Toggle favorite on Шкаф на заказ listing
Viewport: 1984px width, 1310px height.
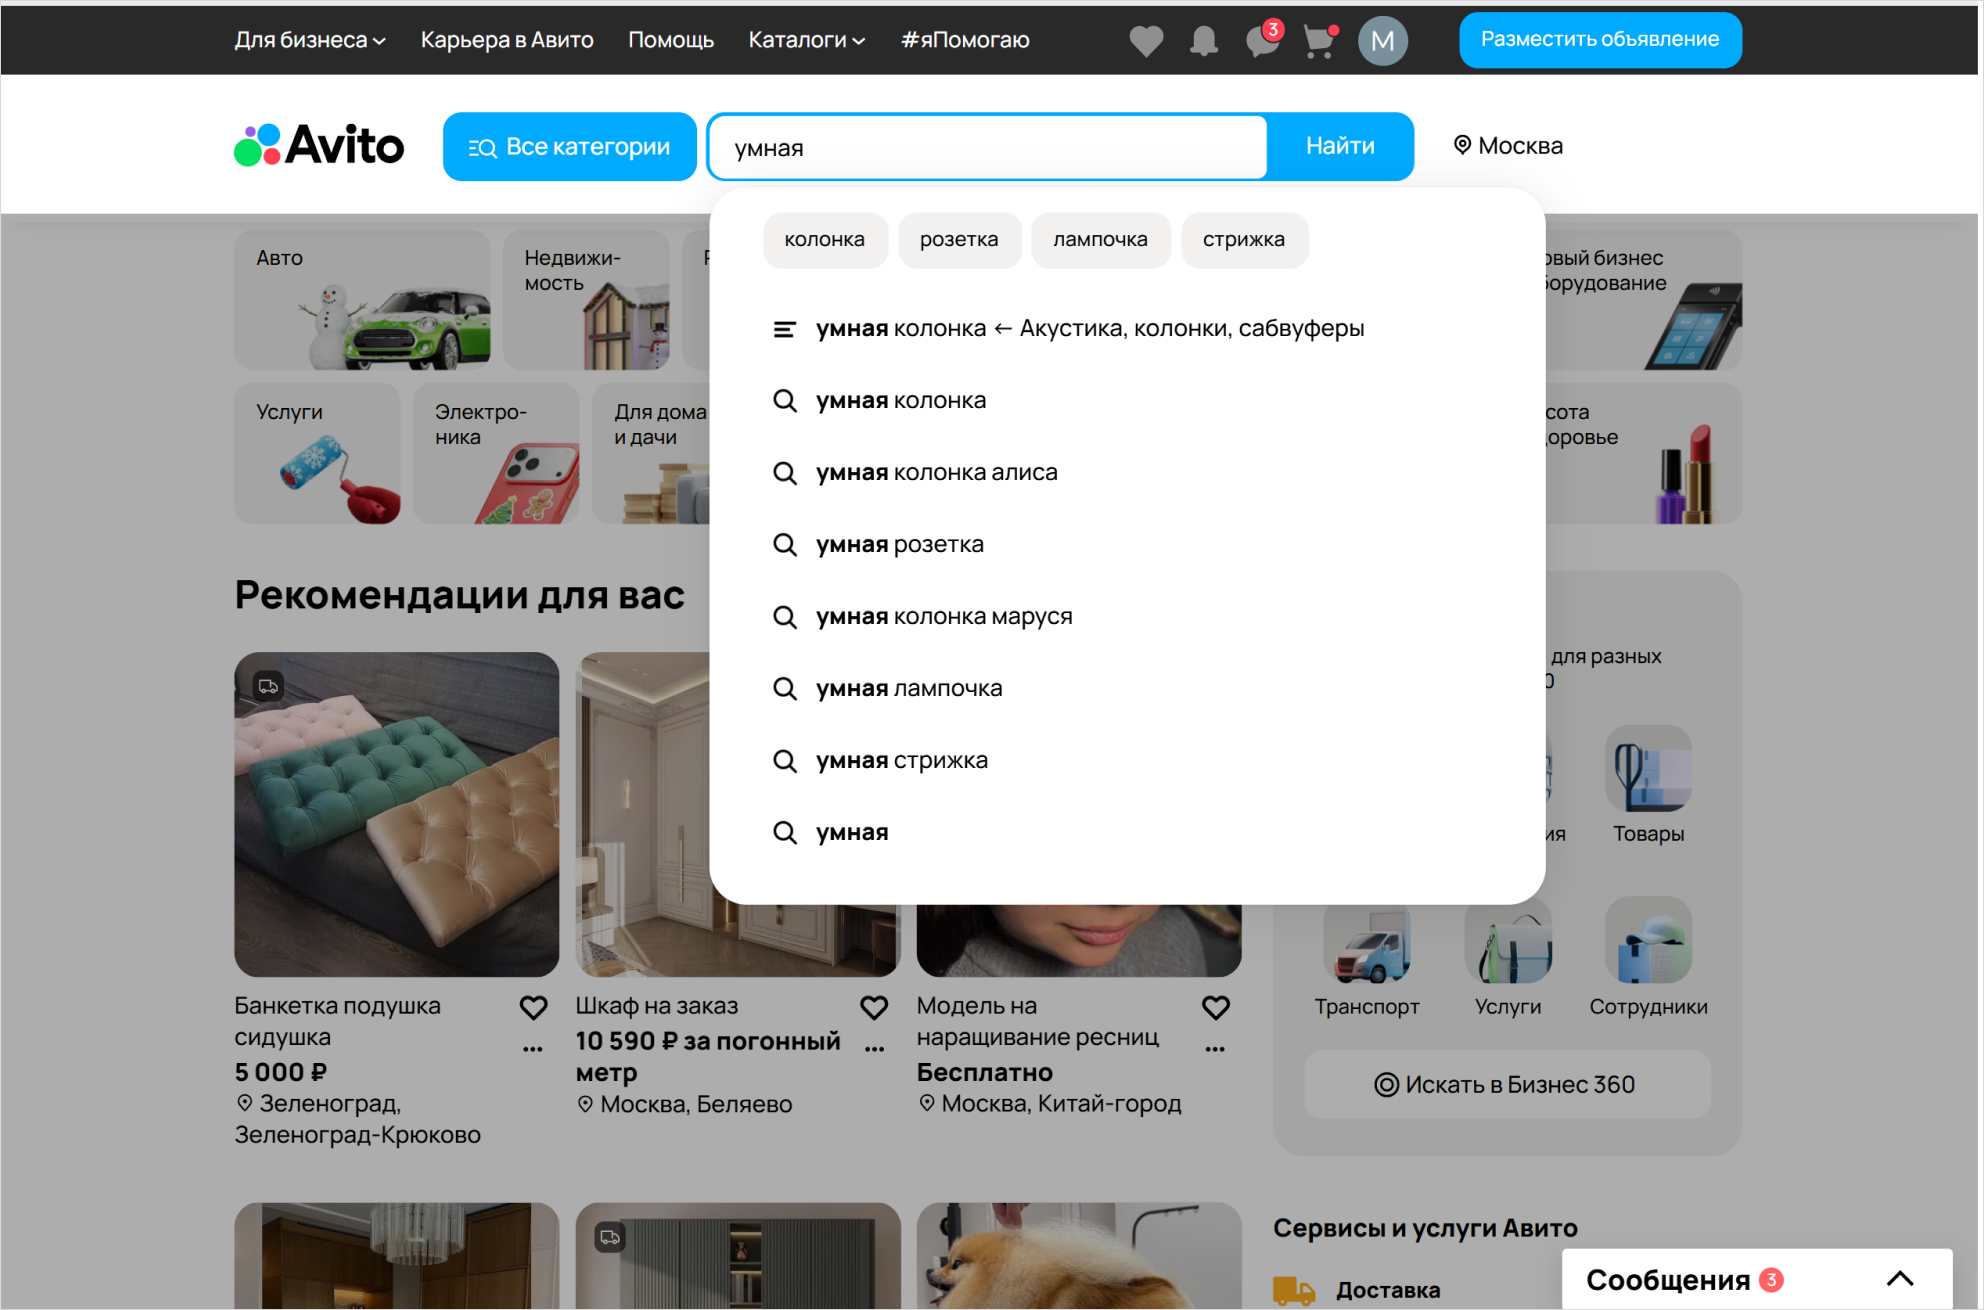pos(874,1007)
